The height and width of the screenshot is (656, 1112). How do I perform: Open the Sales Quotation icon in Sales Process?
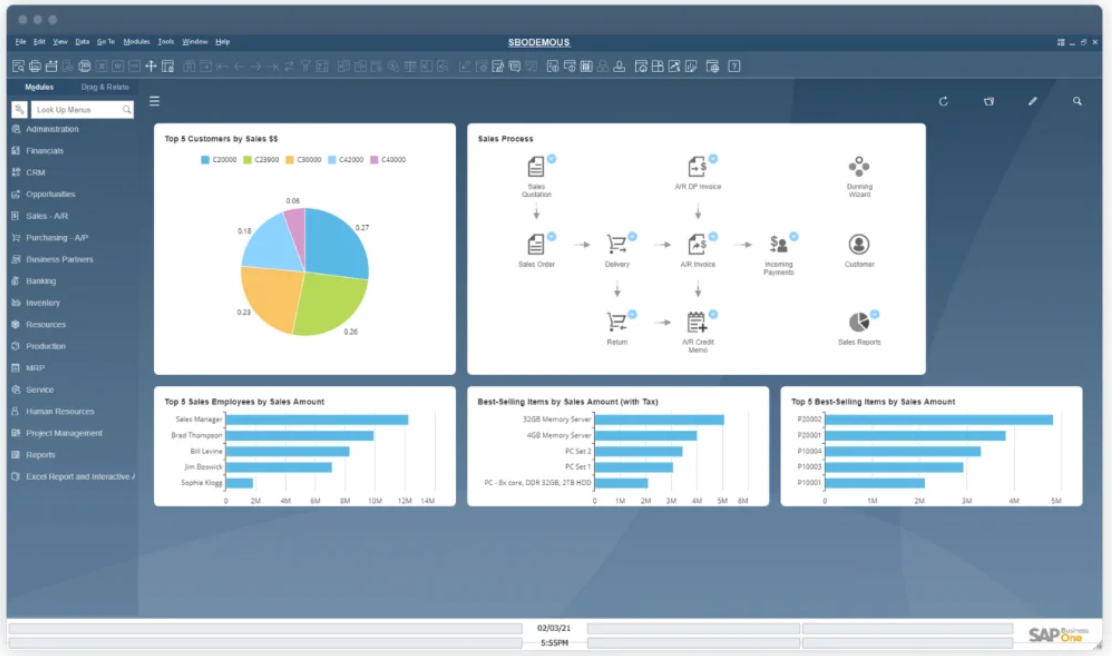536,167
